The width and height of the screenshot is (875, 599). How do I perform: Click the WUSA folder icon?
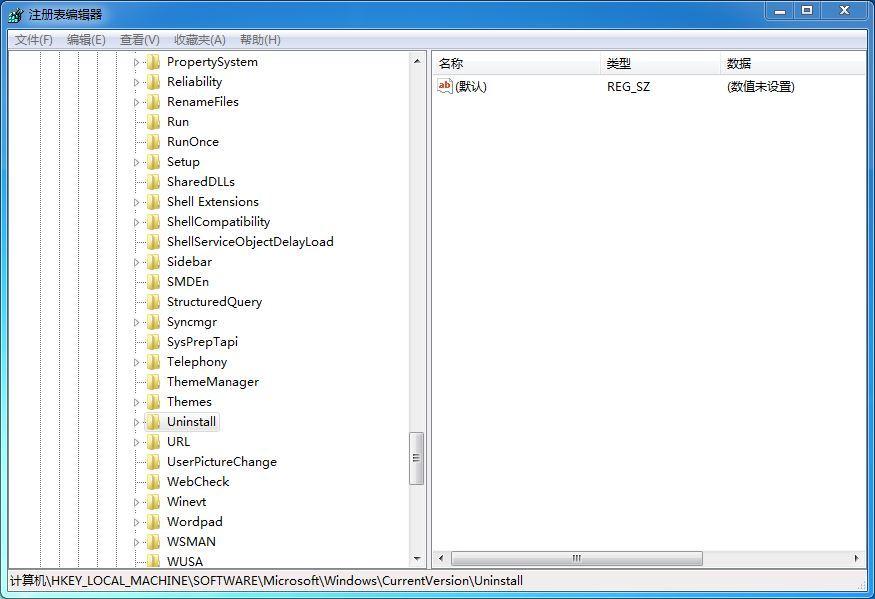(x=153, y=561)
